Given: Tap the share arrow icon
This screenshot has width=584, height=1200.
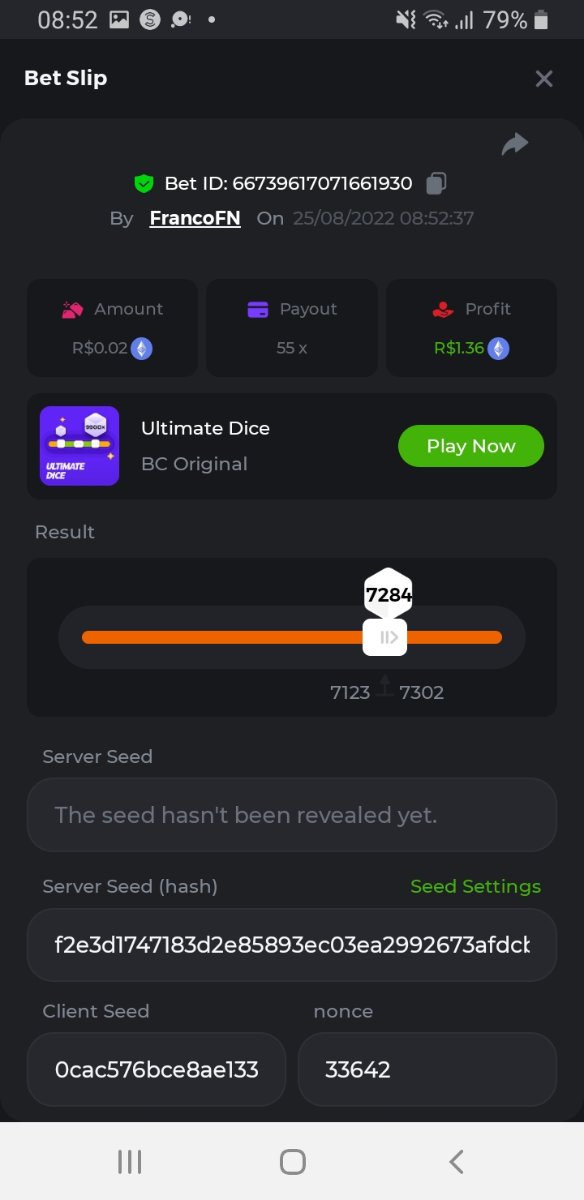Looking at the screenshot, I should click(x=515, y=145).
